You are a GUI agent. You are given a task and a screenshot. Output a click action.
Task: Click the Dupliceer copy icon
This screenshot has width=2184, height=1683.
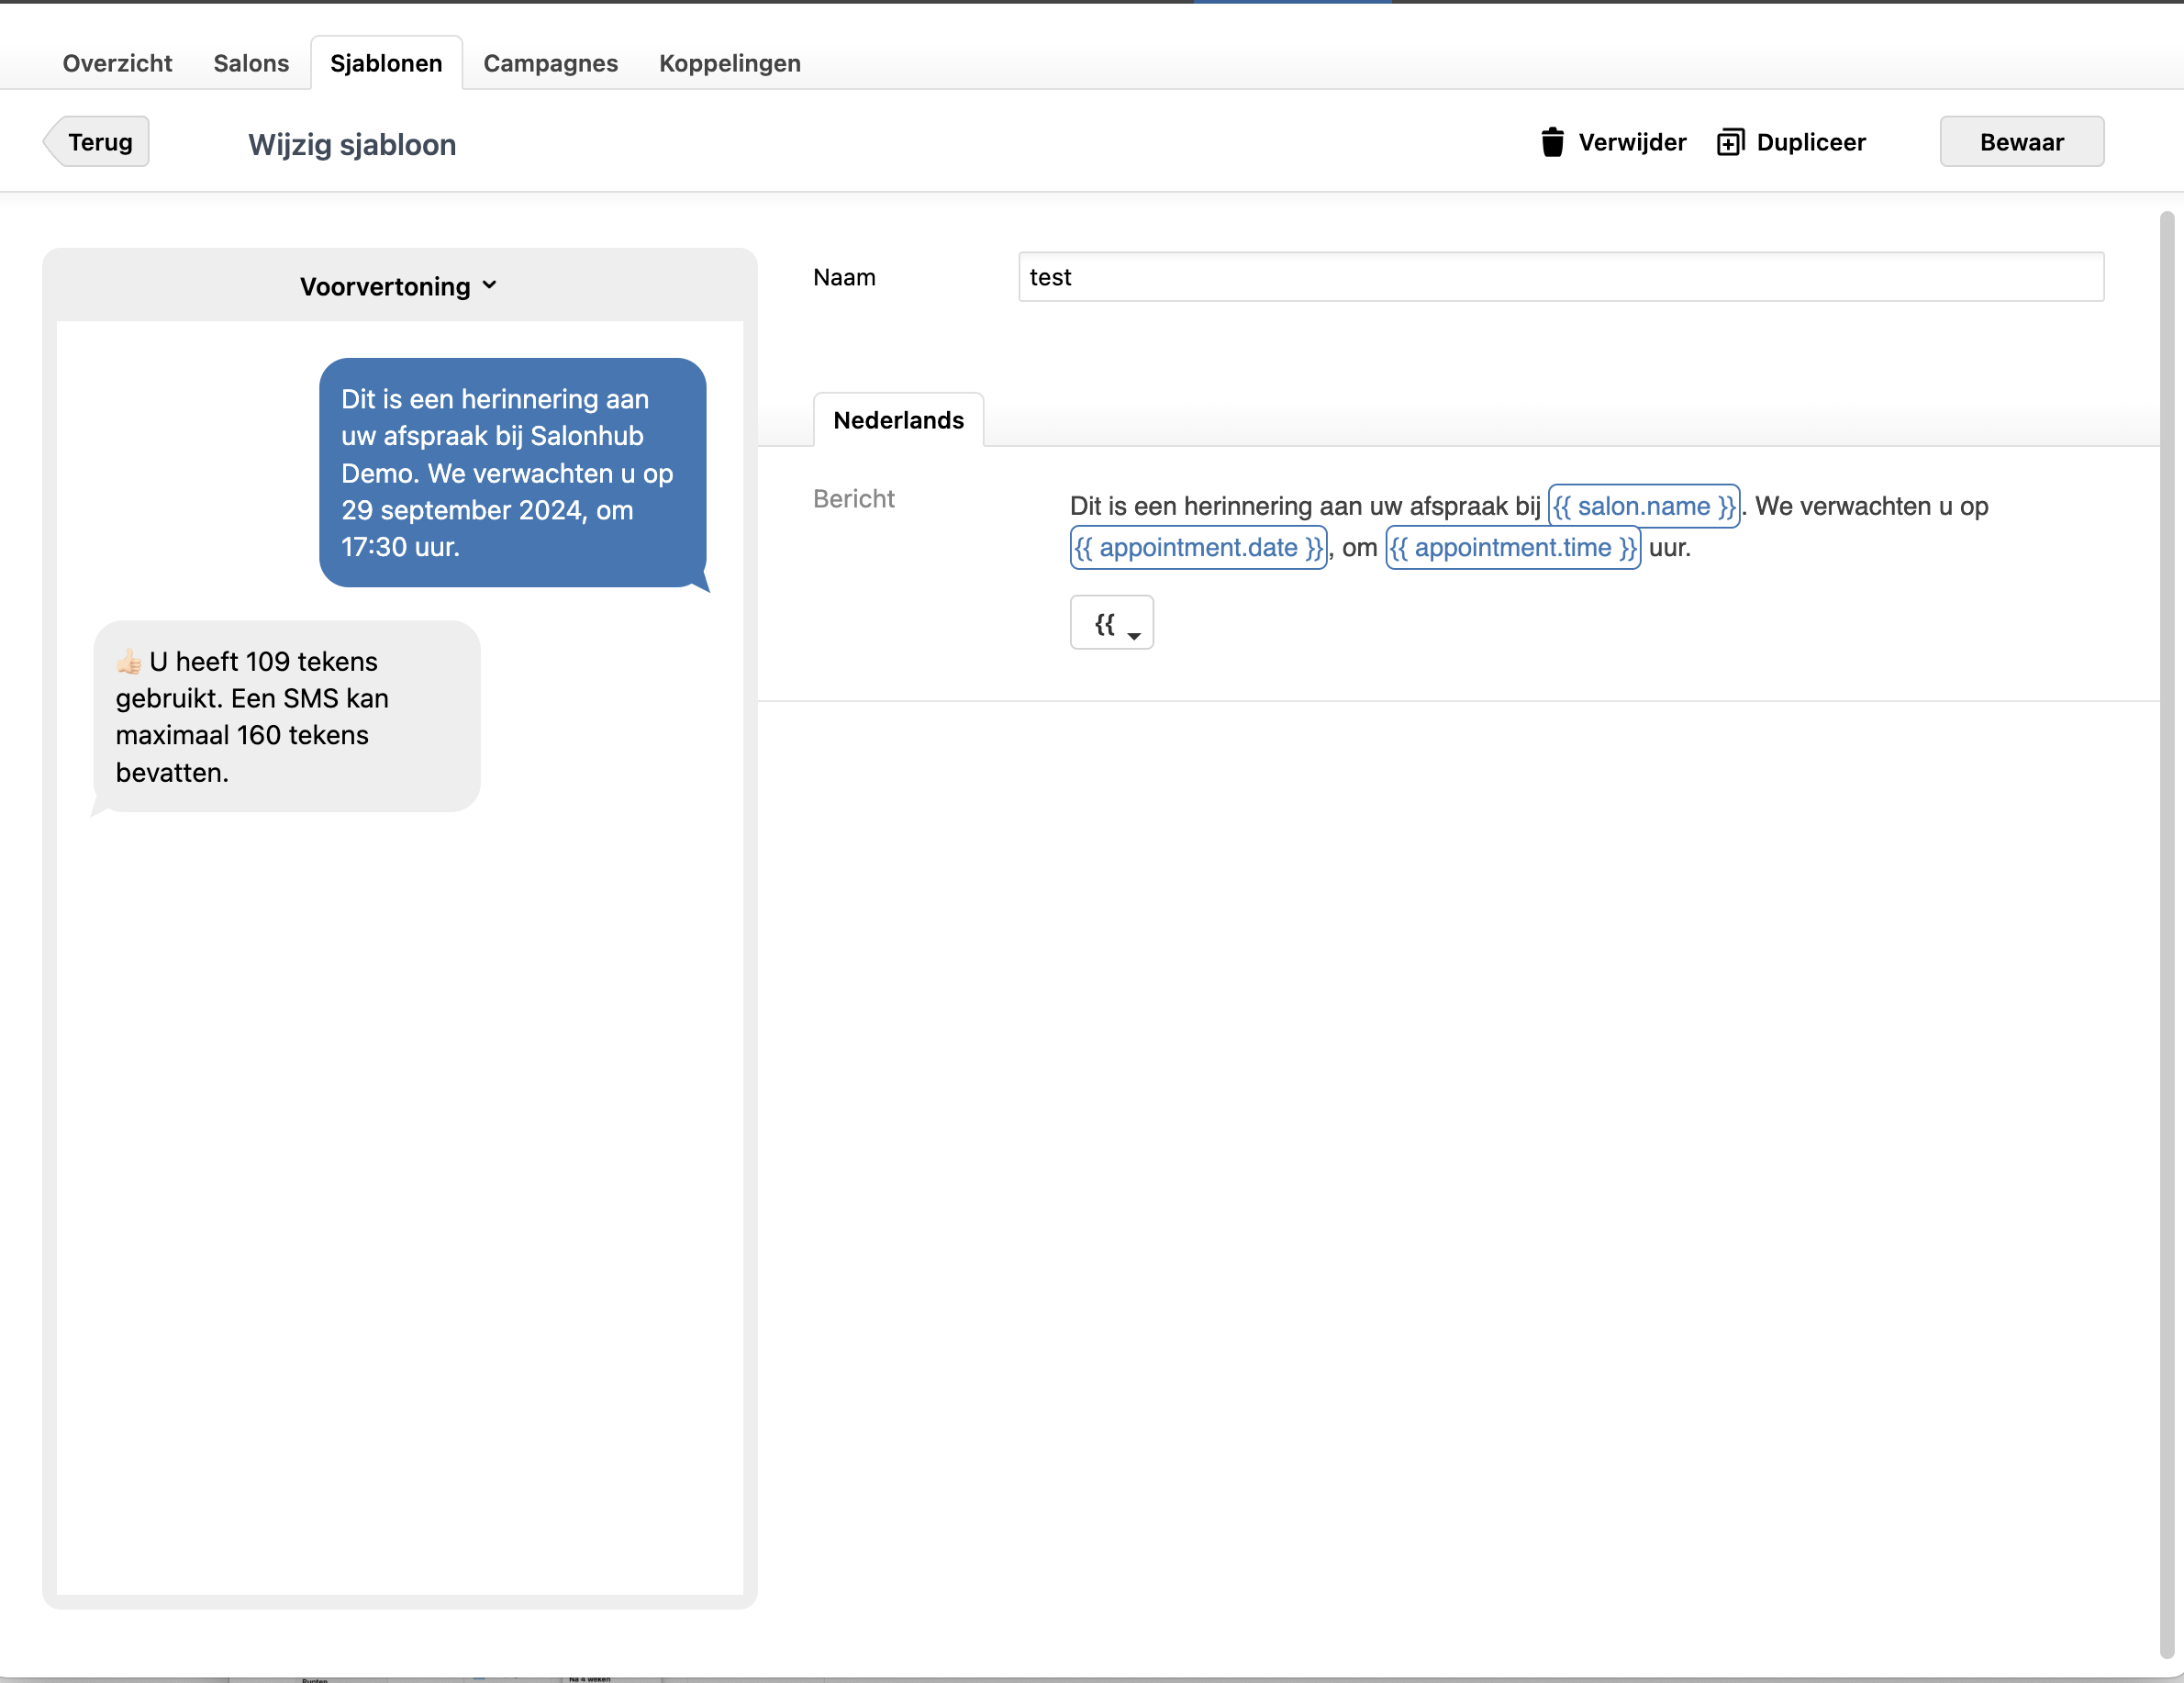pyautogui.click(x=1730, y=142)
